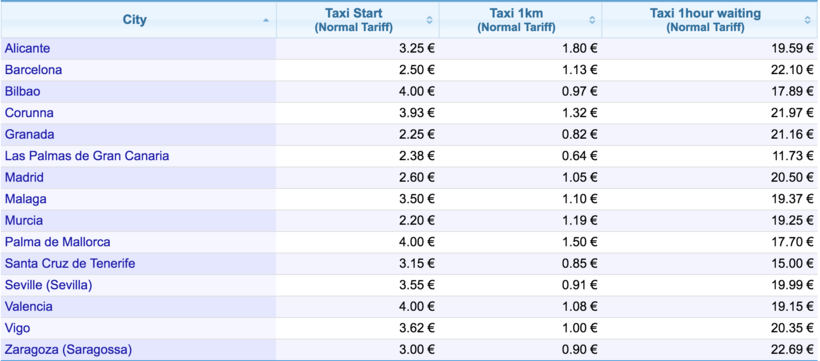The height and width of the screenshot is (361, 820).
Task: Open Palma de Mallorca link
Action: coord(58,242)
